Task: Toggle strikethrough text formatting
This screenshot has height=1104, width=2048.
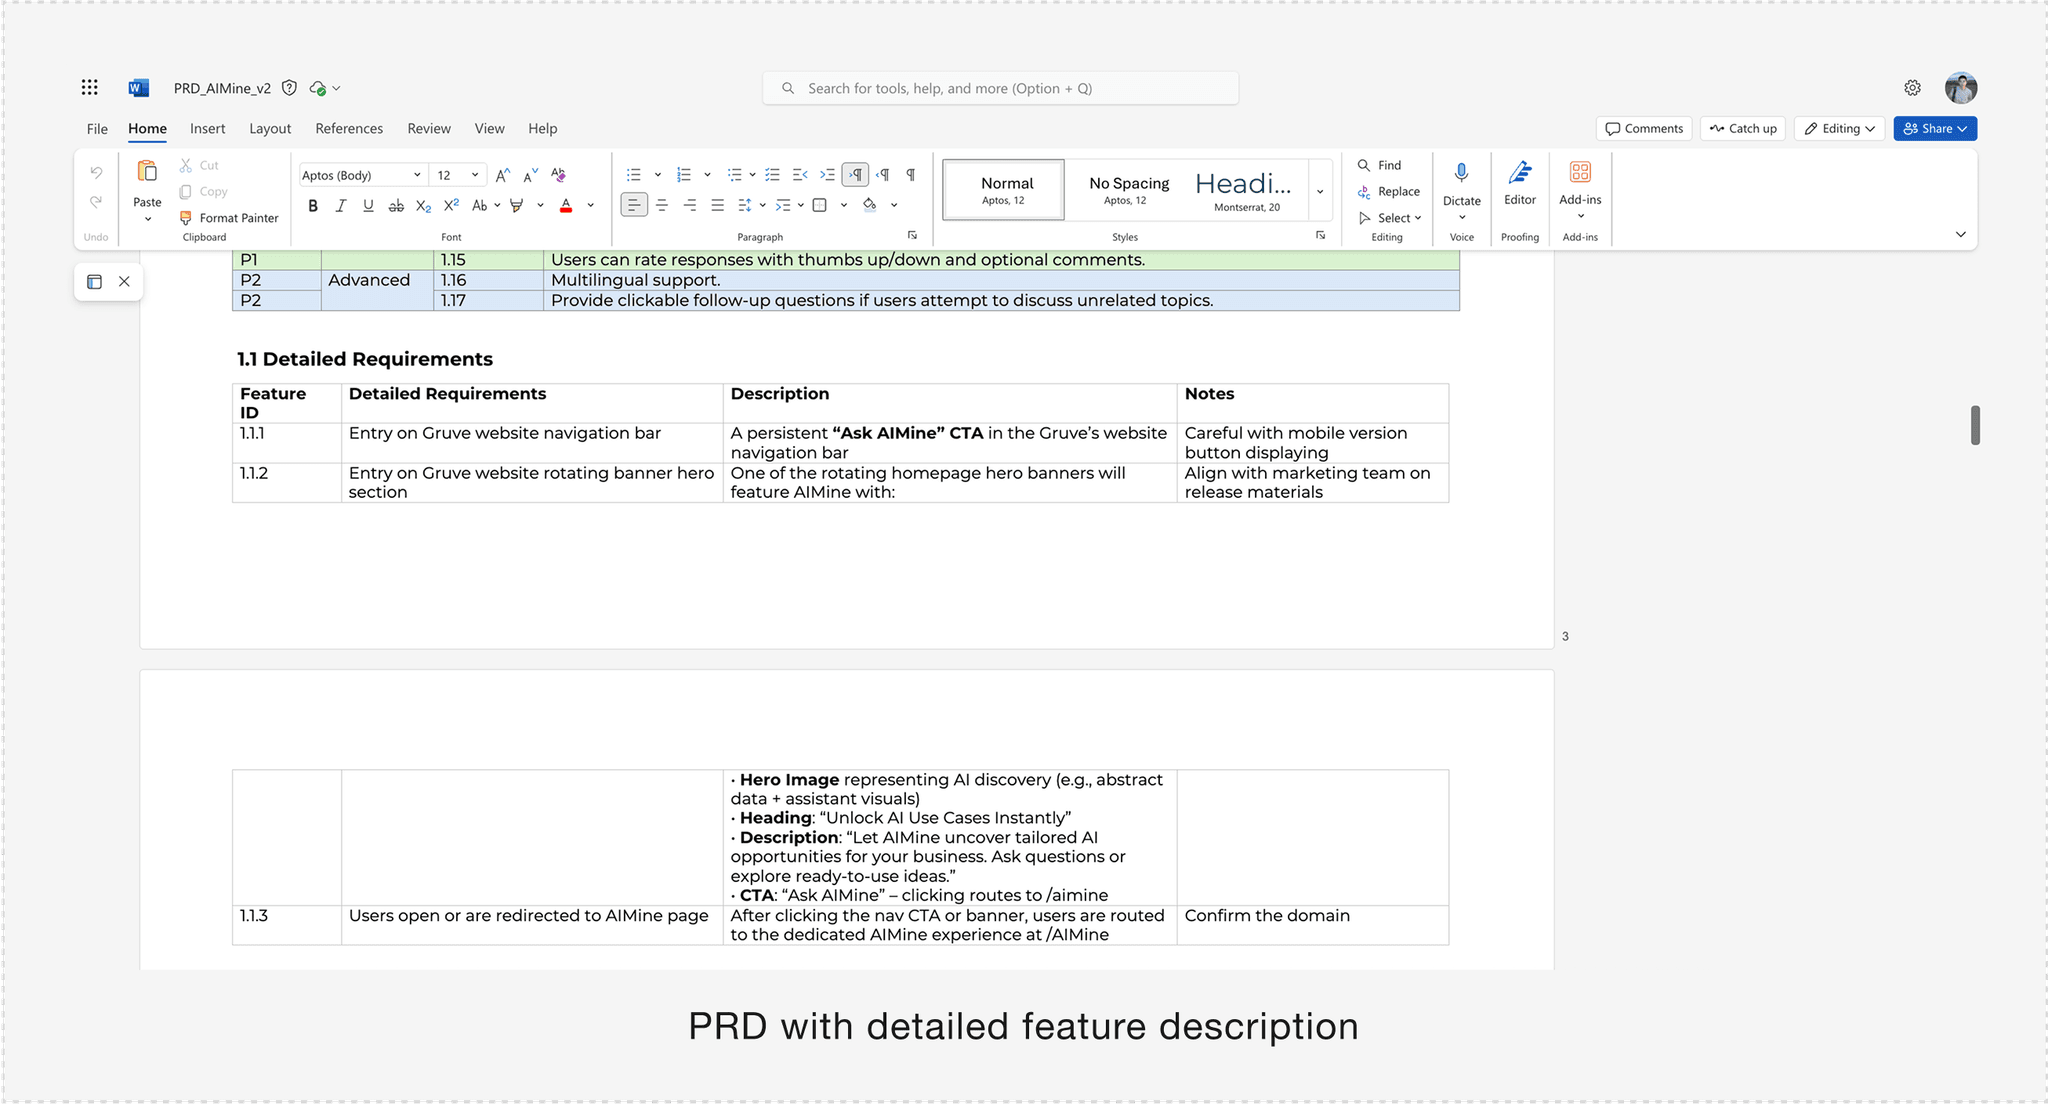Action: coord(396,206)
